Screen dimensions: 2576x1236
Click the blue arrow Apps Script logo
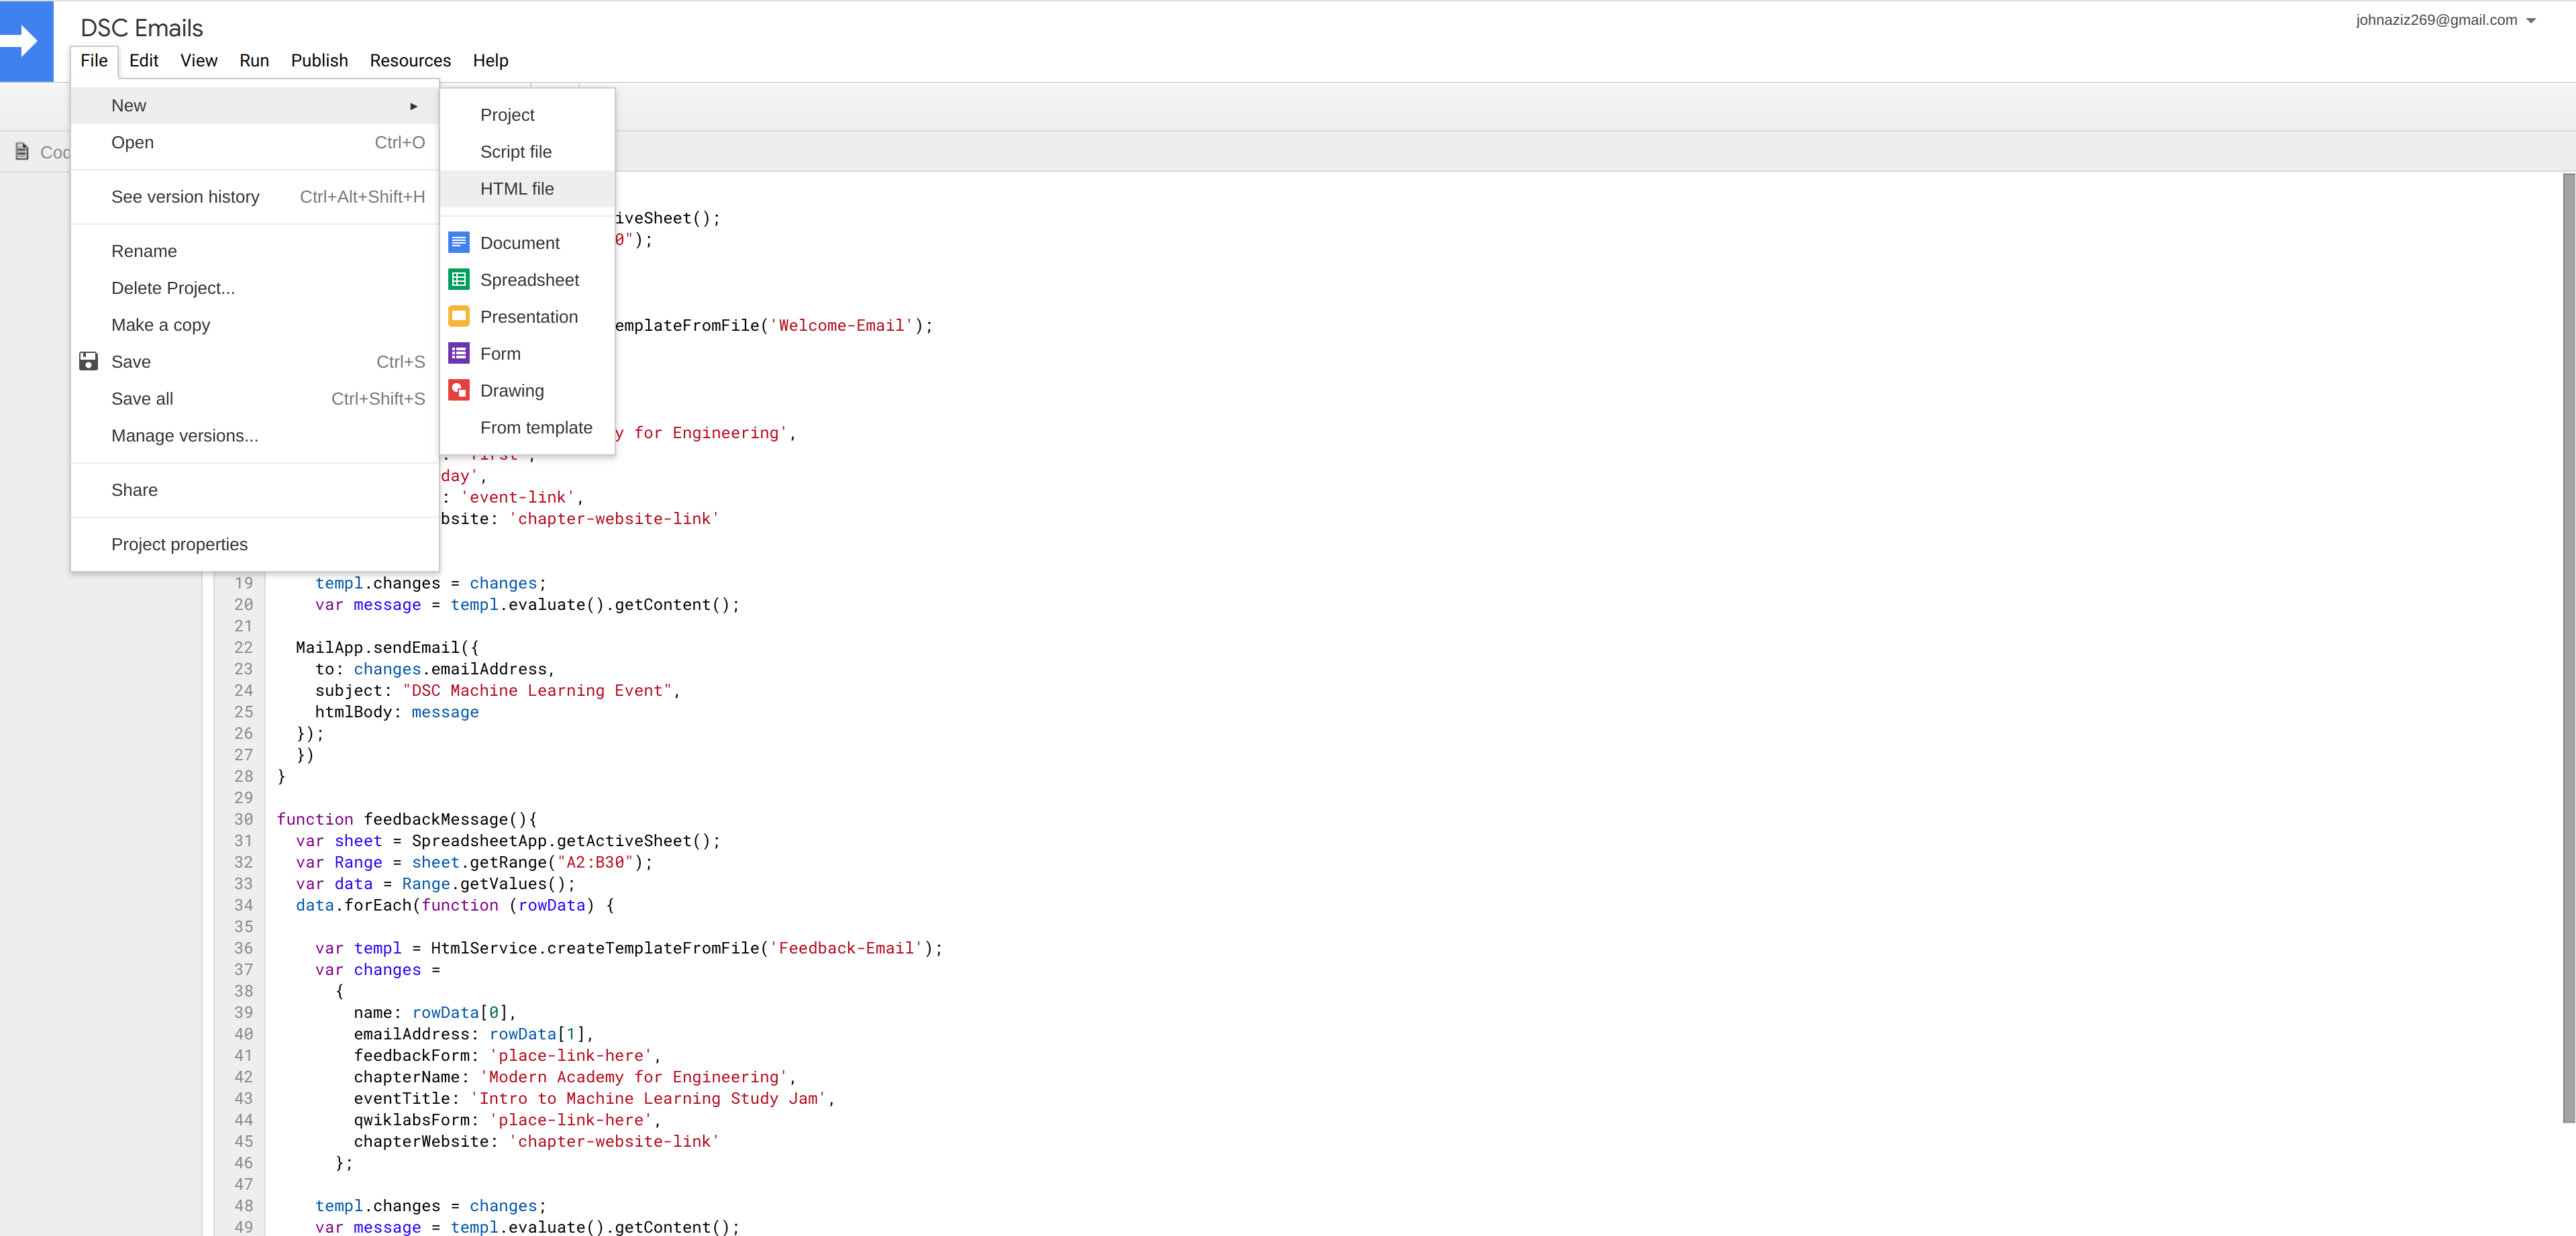click(x=26, y=41)
